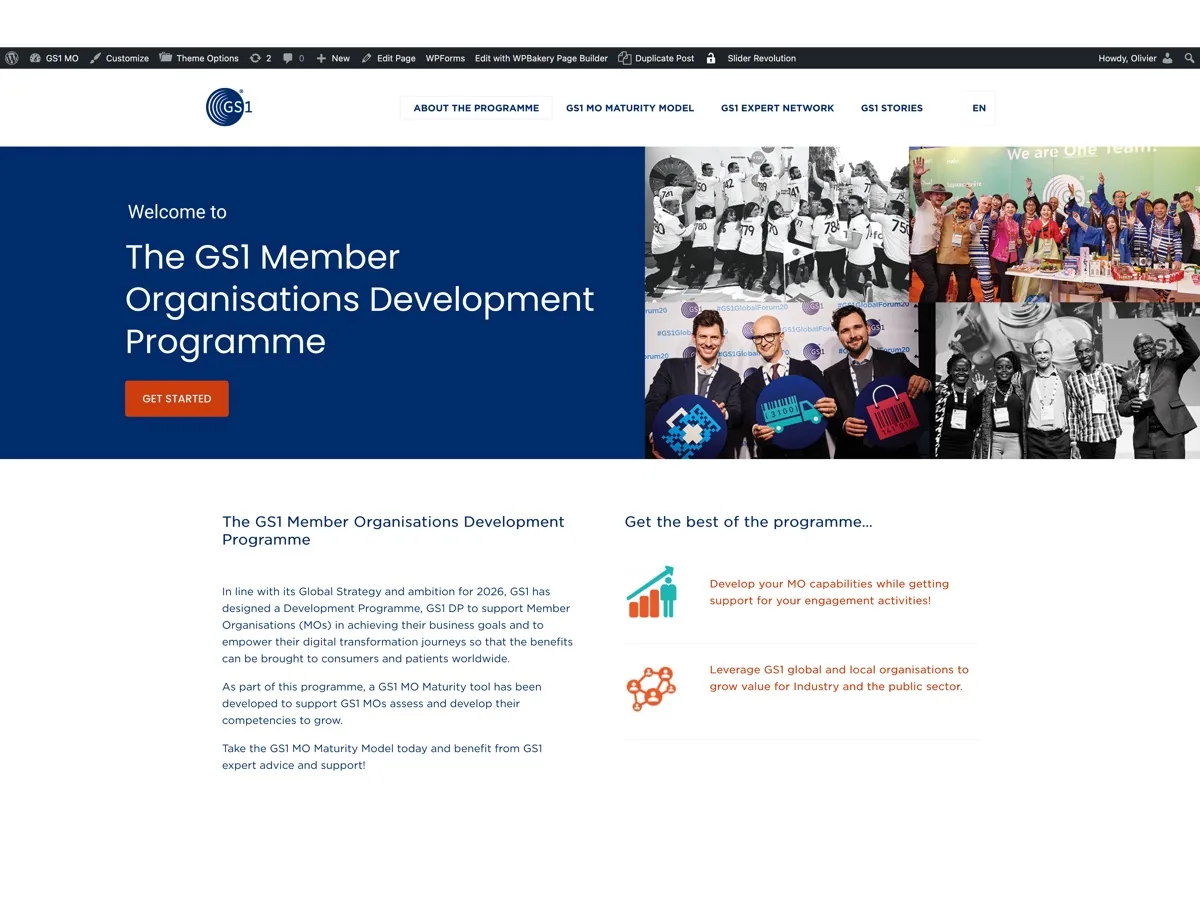Click the WordPress logo in admin bar

point(12,58)
